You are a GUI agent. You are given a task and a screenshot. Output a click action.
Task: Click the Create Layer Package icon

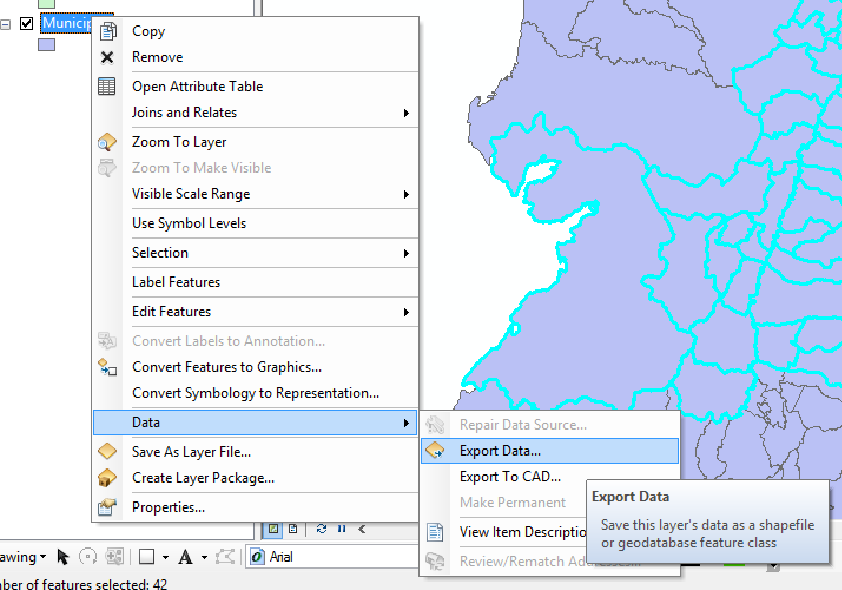coord(107,478)
